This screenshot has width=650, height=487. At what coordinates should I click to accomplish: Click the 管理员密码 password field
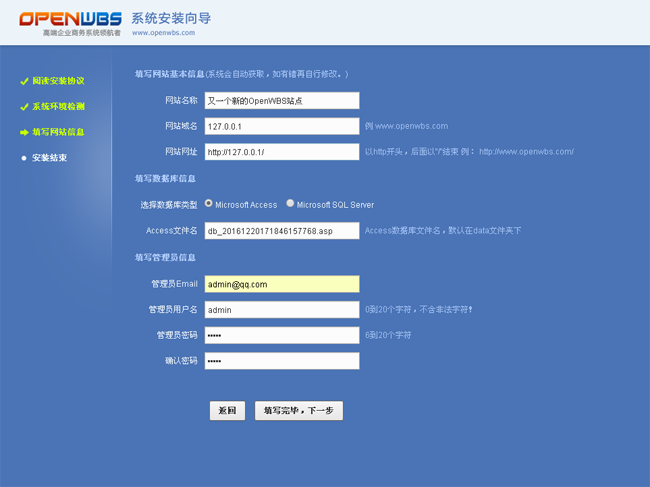click(282, 336)
